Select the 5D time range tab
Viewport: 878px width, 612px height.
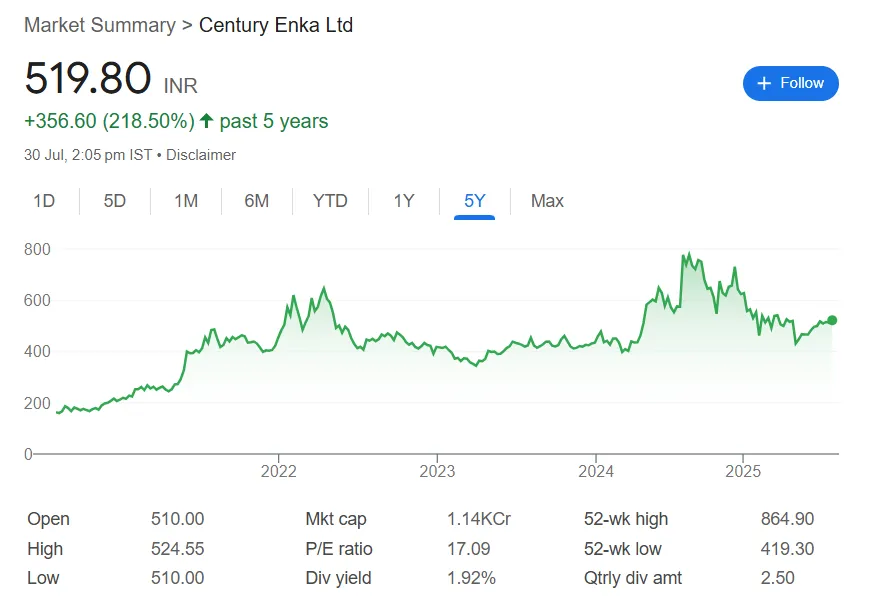[x=115, y=200]
